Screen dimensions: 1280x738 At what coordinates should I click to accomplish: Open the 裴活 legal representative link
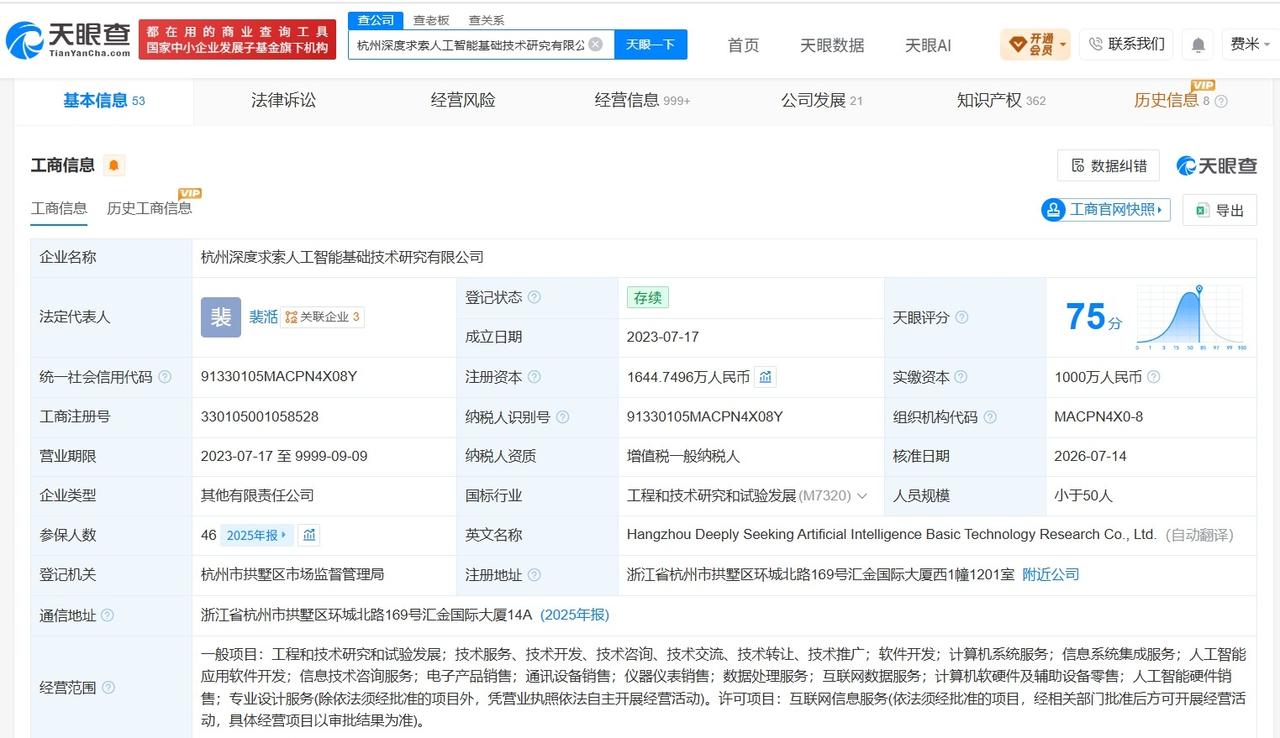point(263,317)
